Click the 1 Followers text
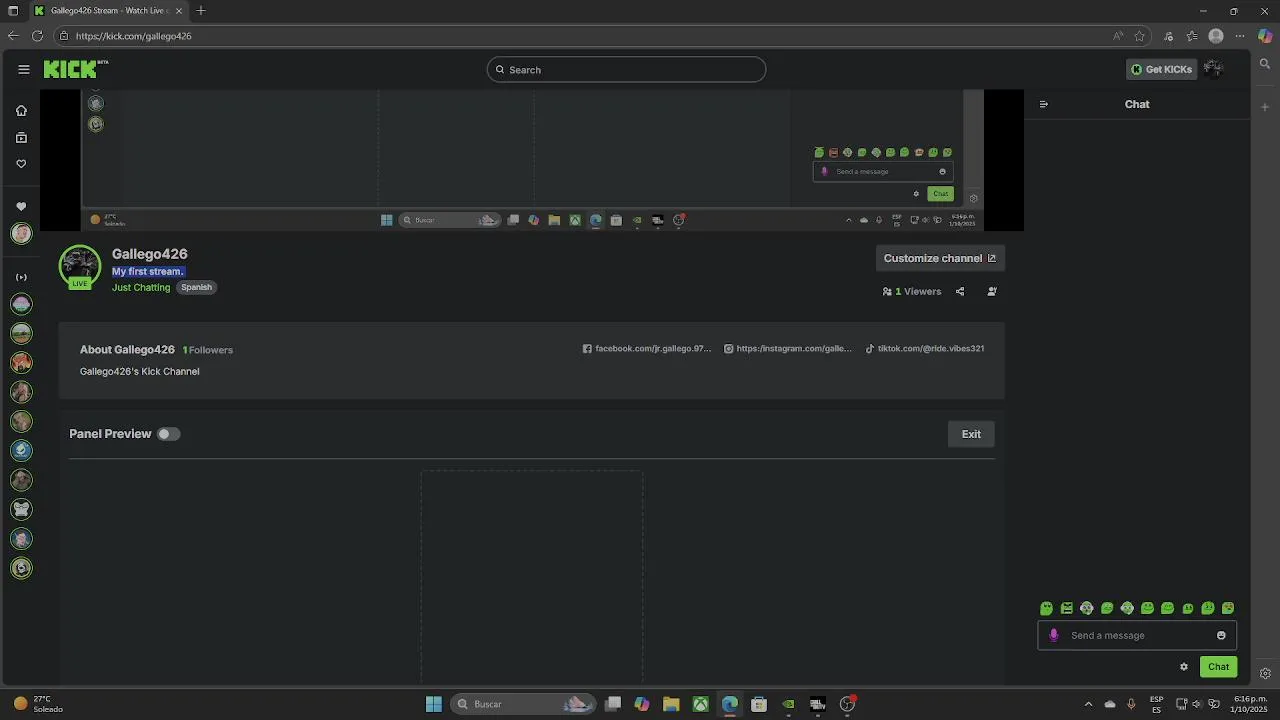 tap(207, 350)
